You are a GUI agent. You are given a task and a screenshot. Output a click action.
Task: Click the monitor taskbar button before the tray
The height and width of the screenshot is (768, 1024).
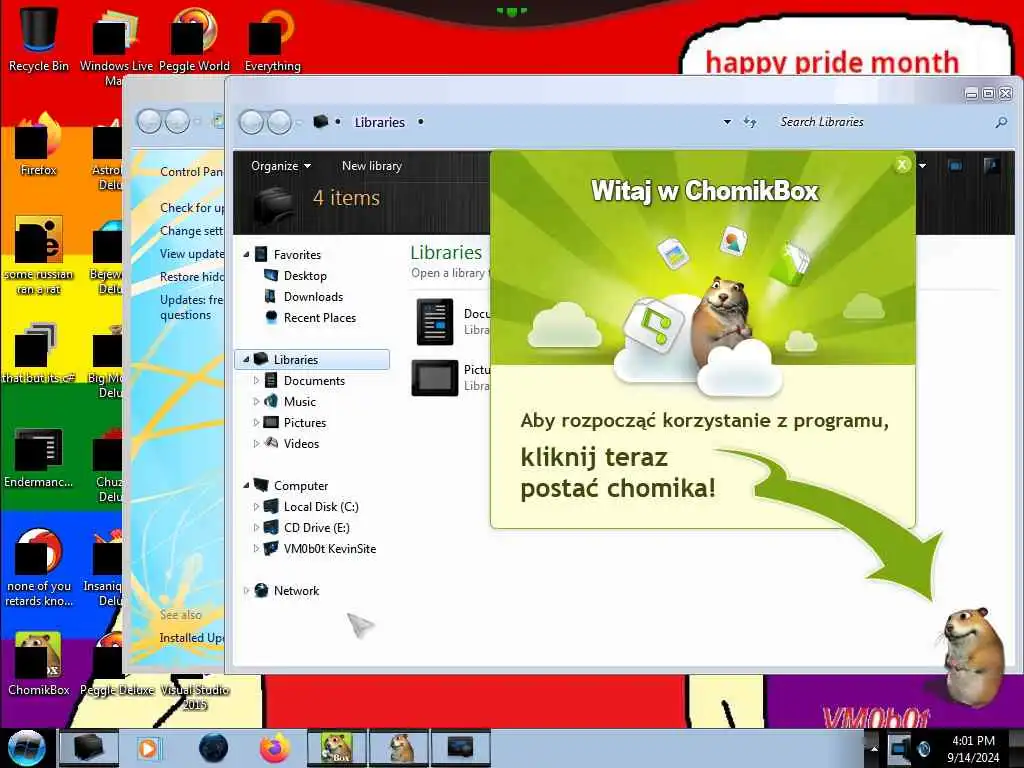tap(460, 748)
